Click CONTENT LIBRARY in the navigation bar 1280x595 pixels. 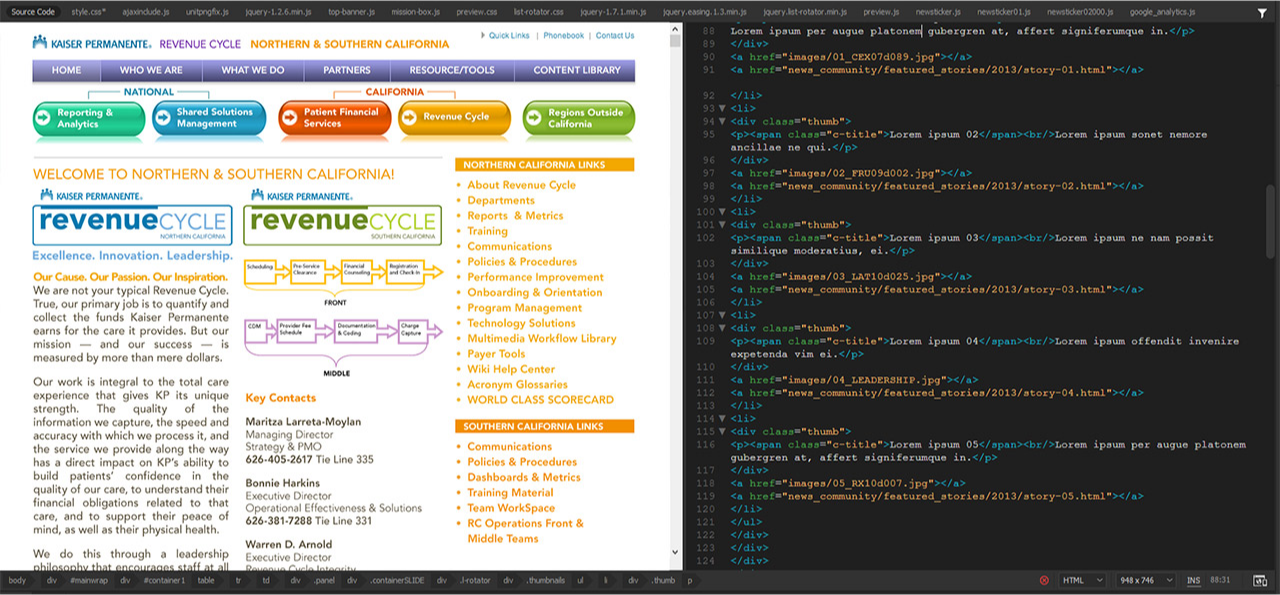576,70
